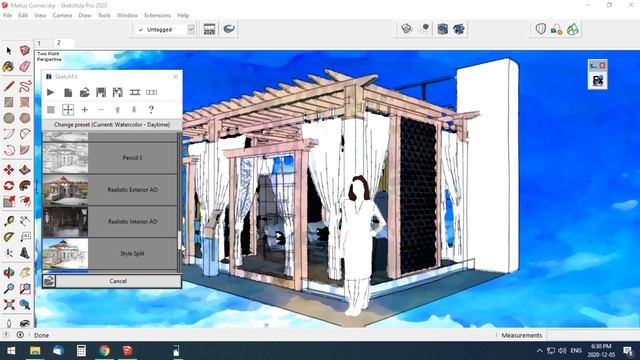Pick the Dimension tool
The height and width of the screenshot is (360, 640).
pos(25,221)
